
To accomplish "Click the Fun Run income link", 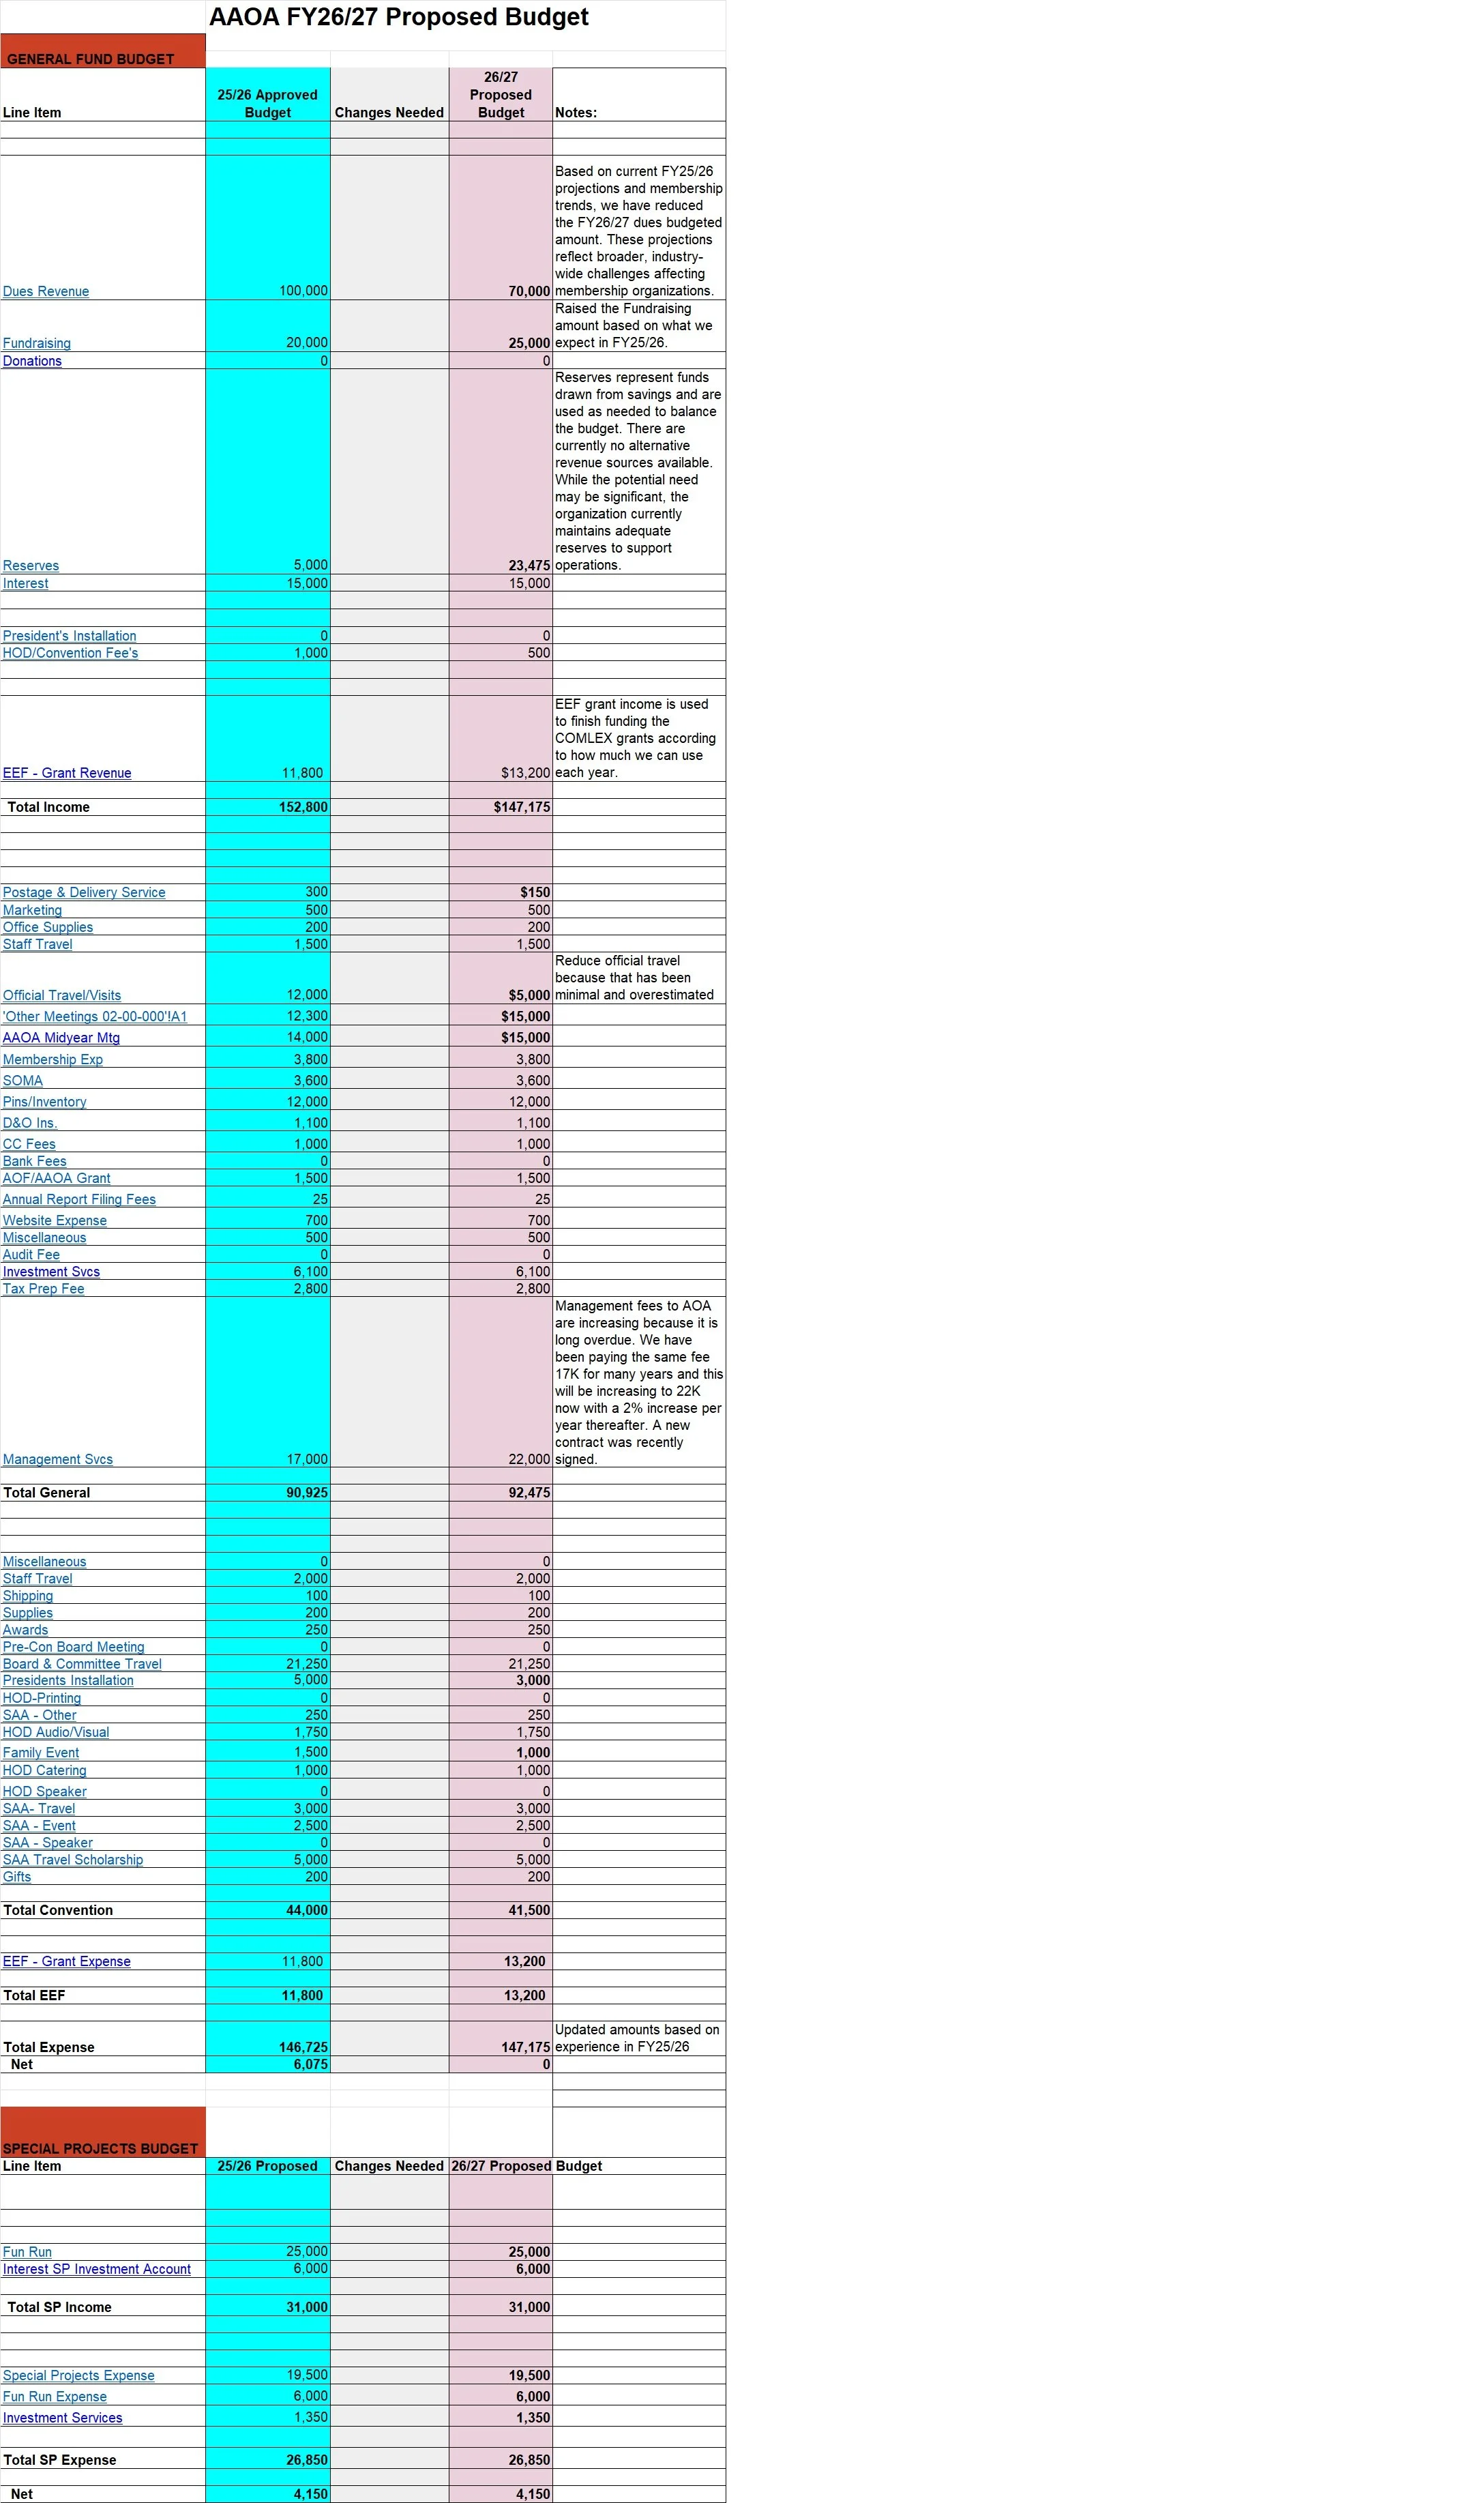I will click(x=27, y=2252).
